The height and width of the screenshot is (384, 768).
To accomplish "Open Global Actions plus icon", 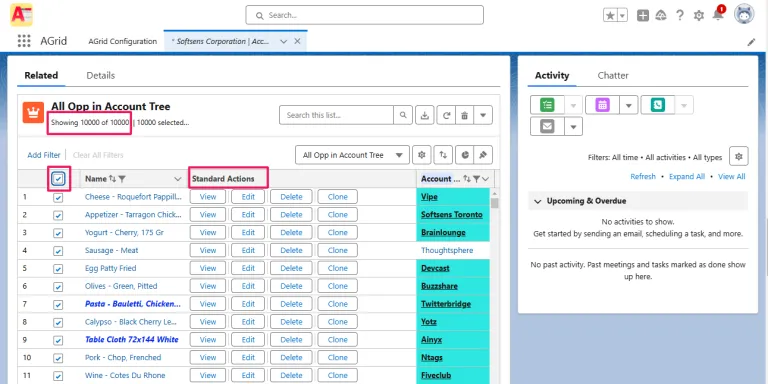I will click(643, 15).
